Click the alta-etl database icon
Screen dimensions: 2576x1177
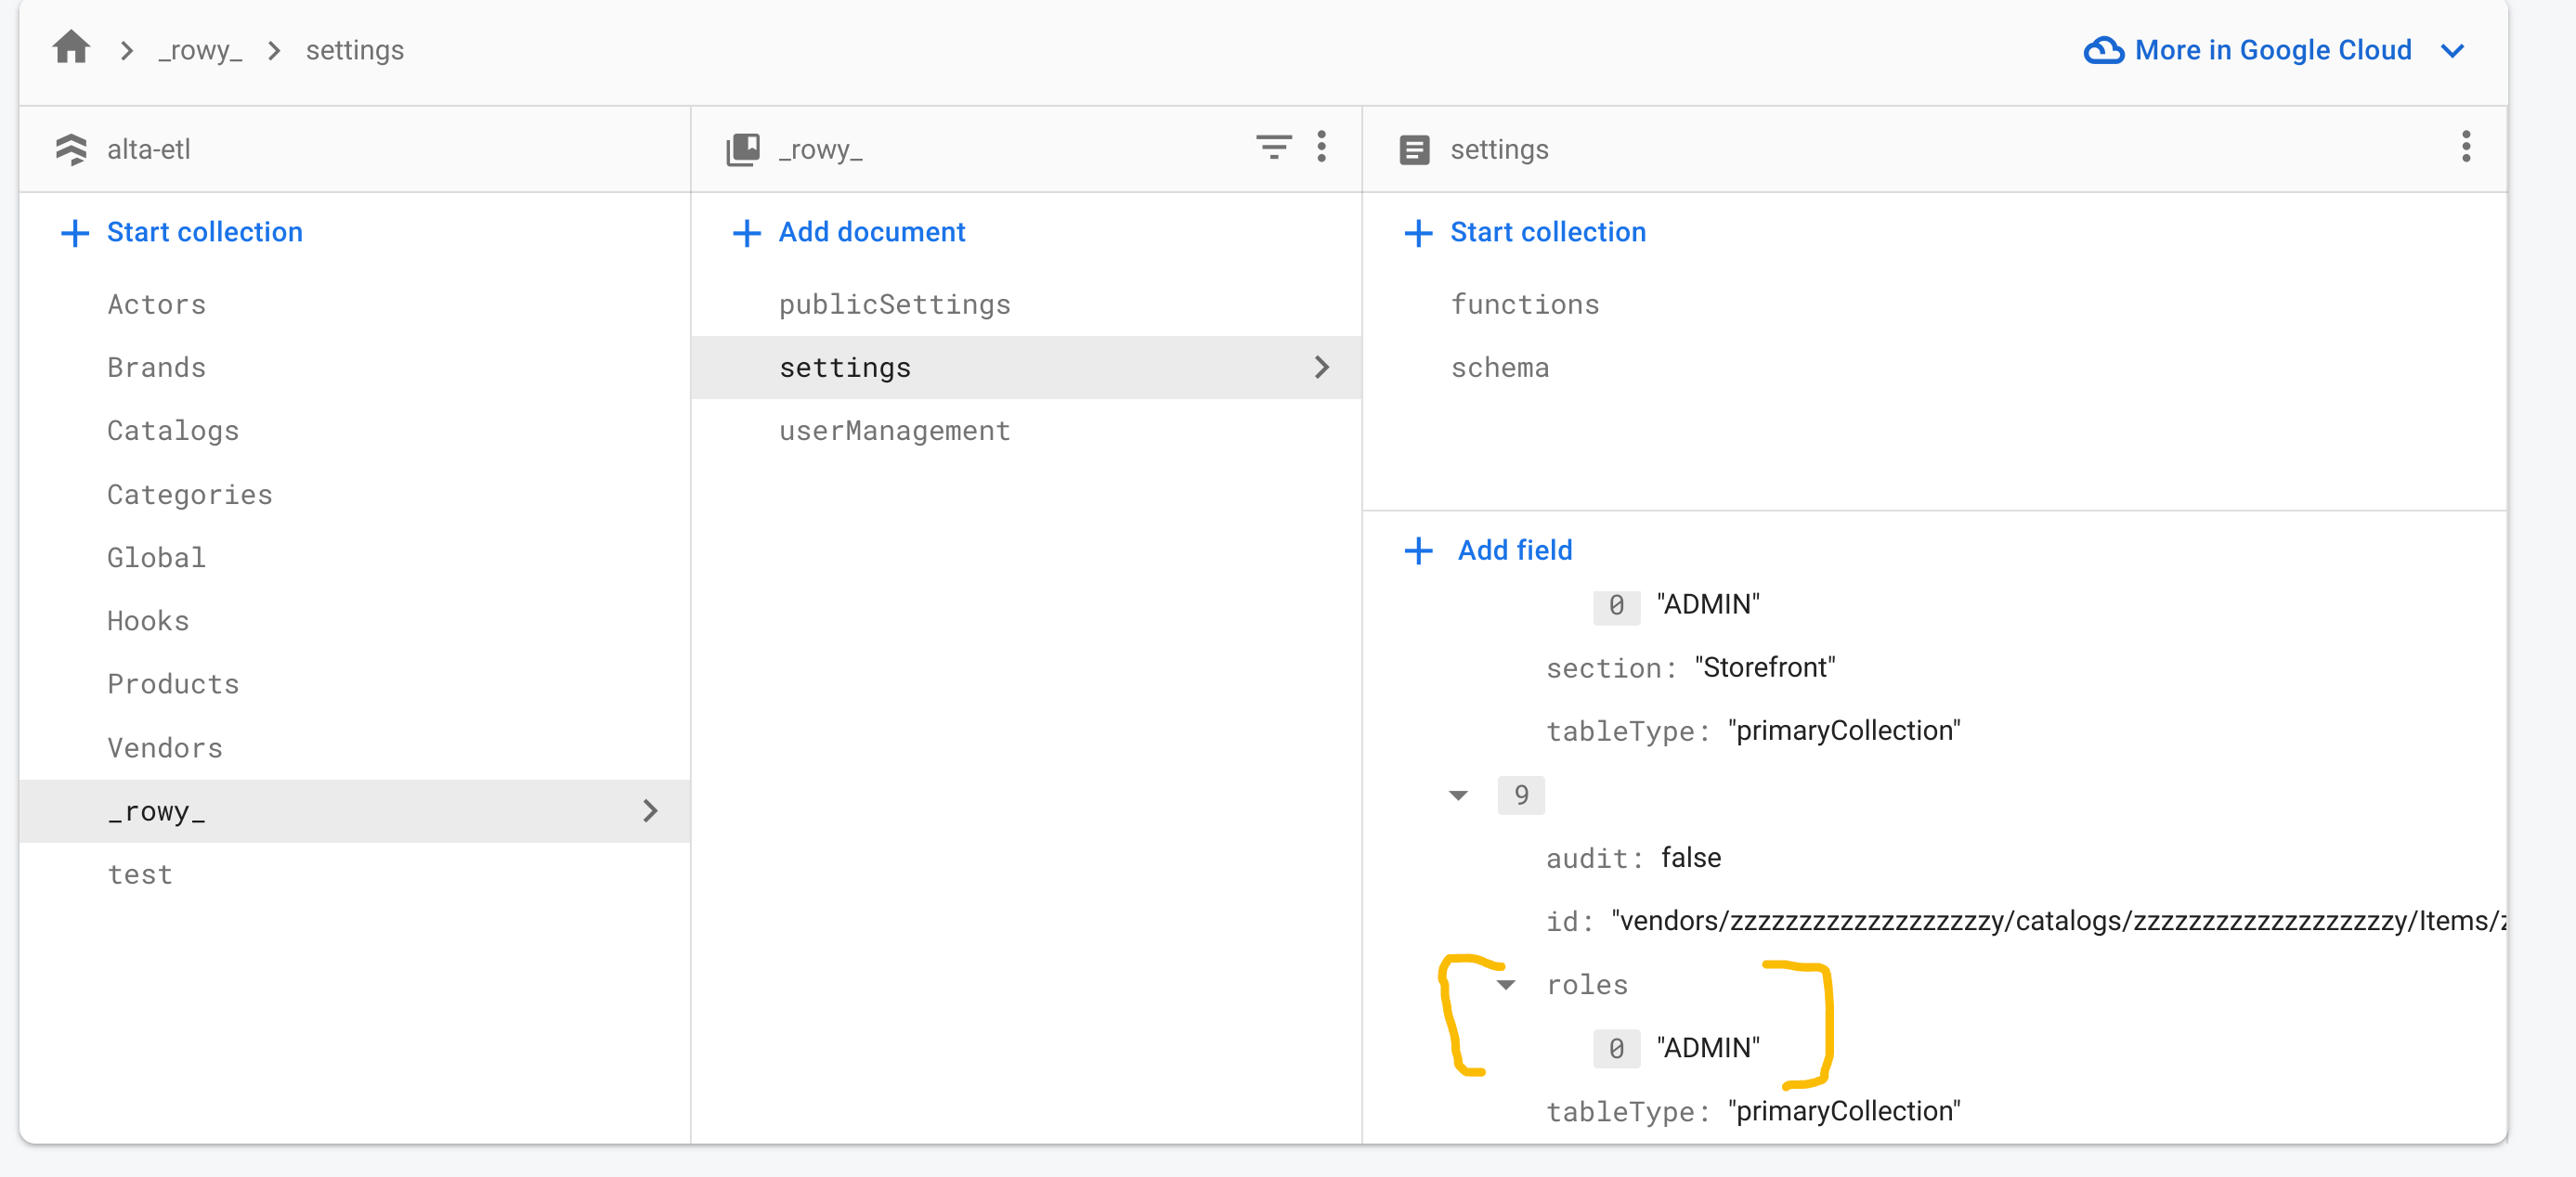71,150
